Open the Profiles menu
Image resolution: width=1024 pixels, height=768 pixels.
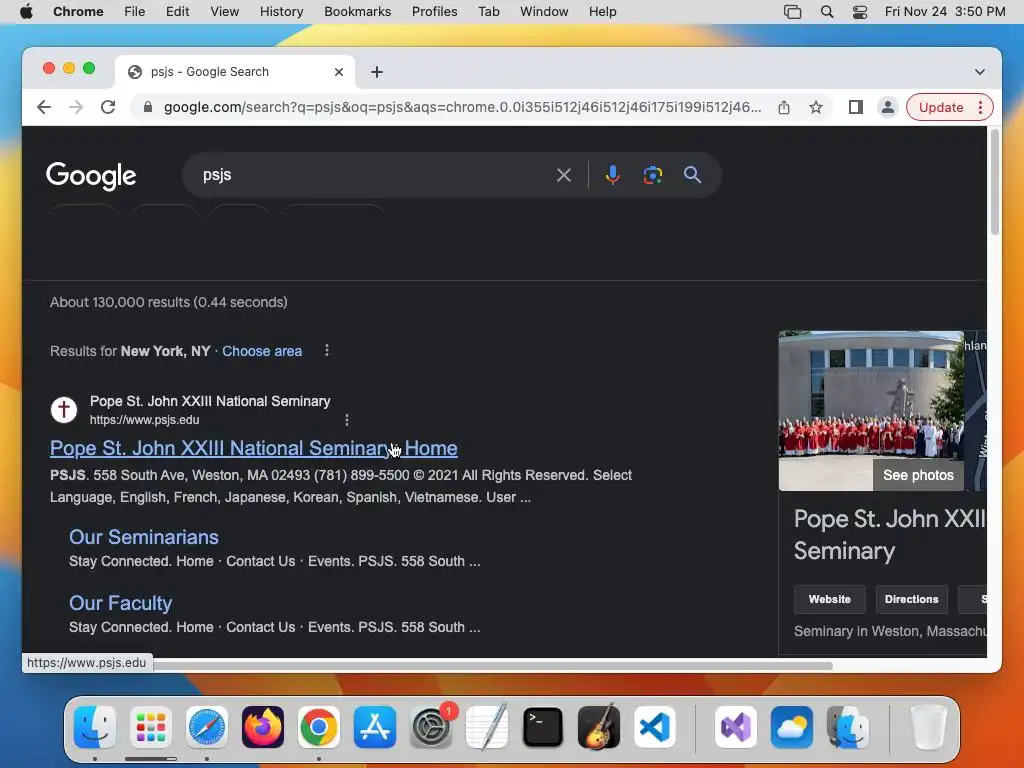[x=434, y=12]
